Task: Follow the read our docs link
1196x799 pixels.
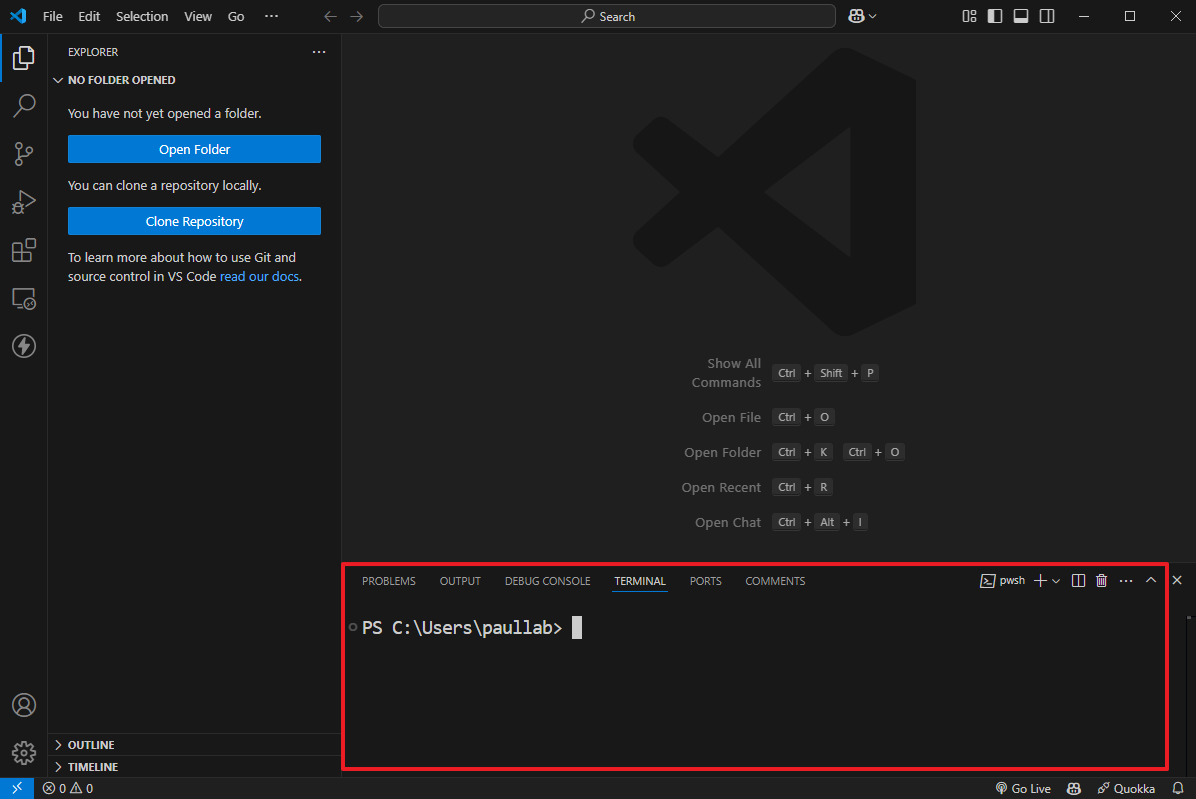Action: (259, 277)
